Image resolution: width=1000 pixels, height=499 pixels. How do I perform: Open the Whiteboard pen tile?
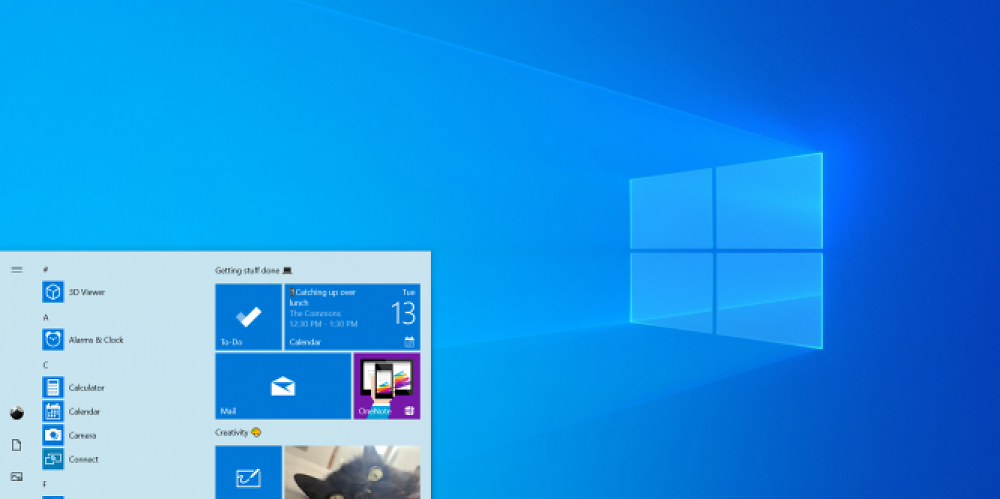249,472
